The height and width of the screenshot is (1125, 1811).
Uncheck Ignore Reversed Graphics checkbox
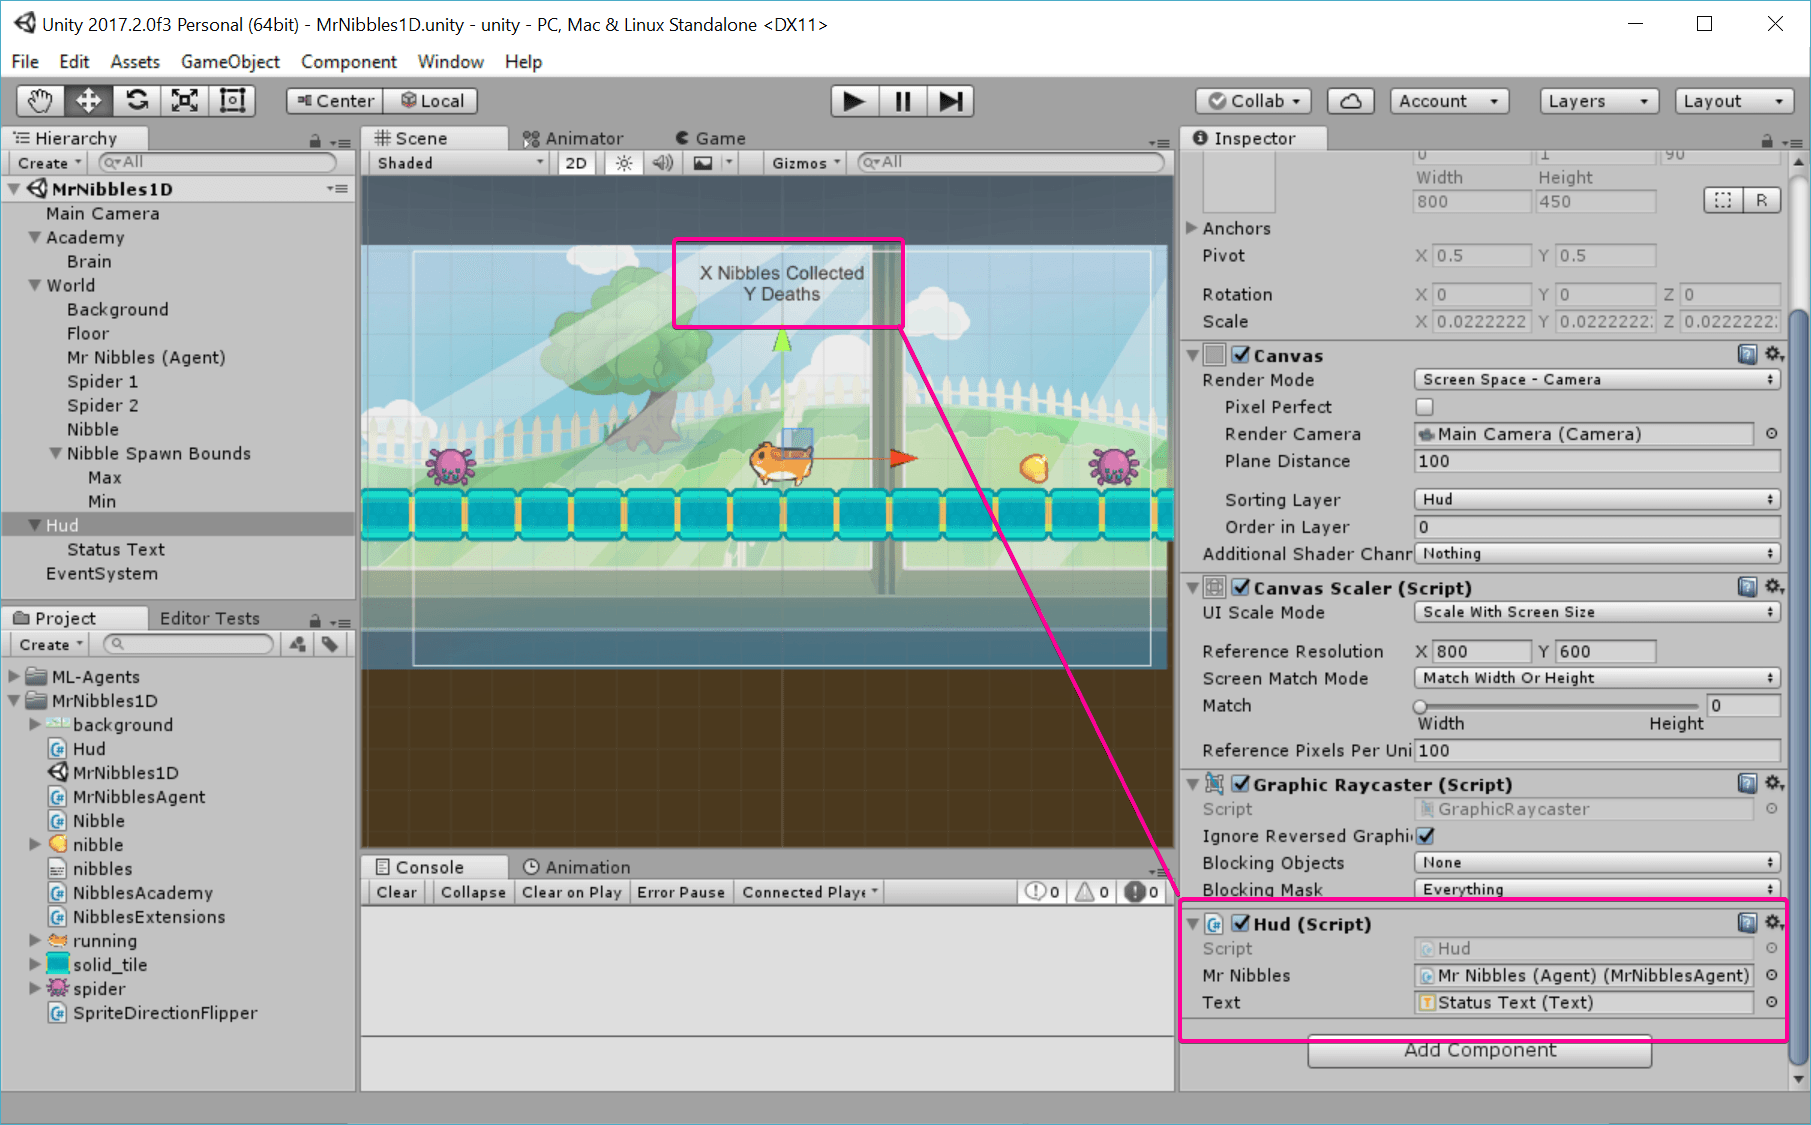pyautogui.click(x=1425, y=836)
